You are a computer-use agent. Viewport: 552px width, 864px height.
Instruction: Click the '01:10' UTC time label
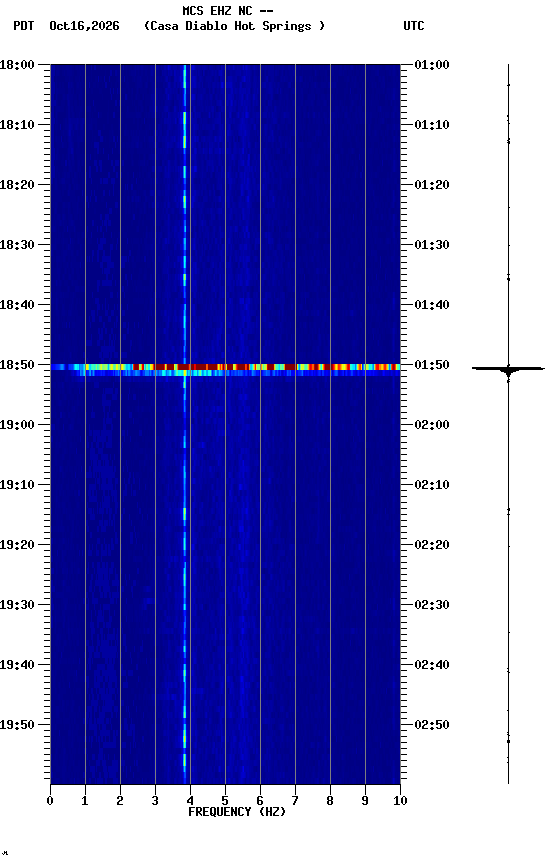(432, 125)
